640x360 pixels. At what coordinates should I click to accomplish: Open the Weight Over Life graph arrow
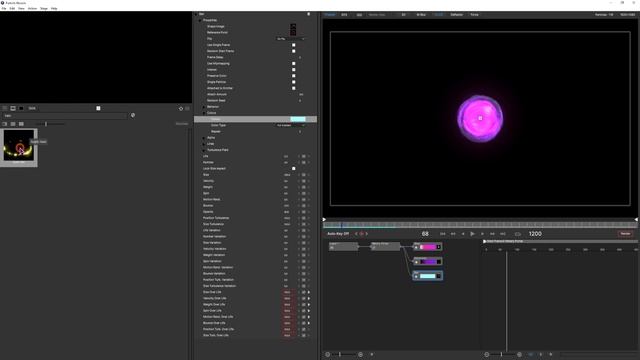309,304
